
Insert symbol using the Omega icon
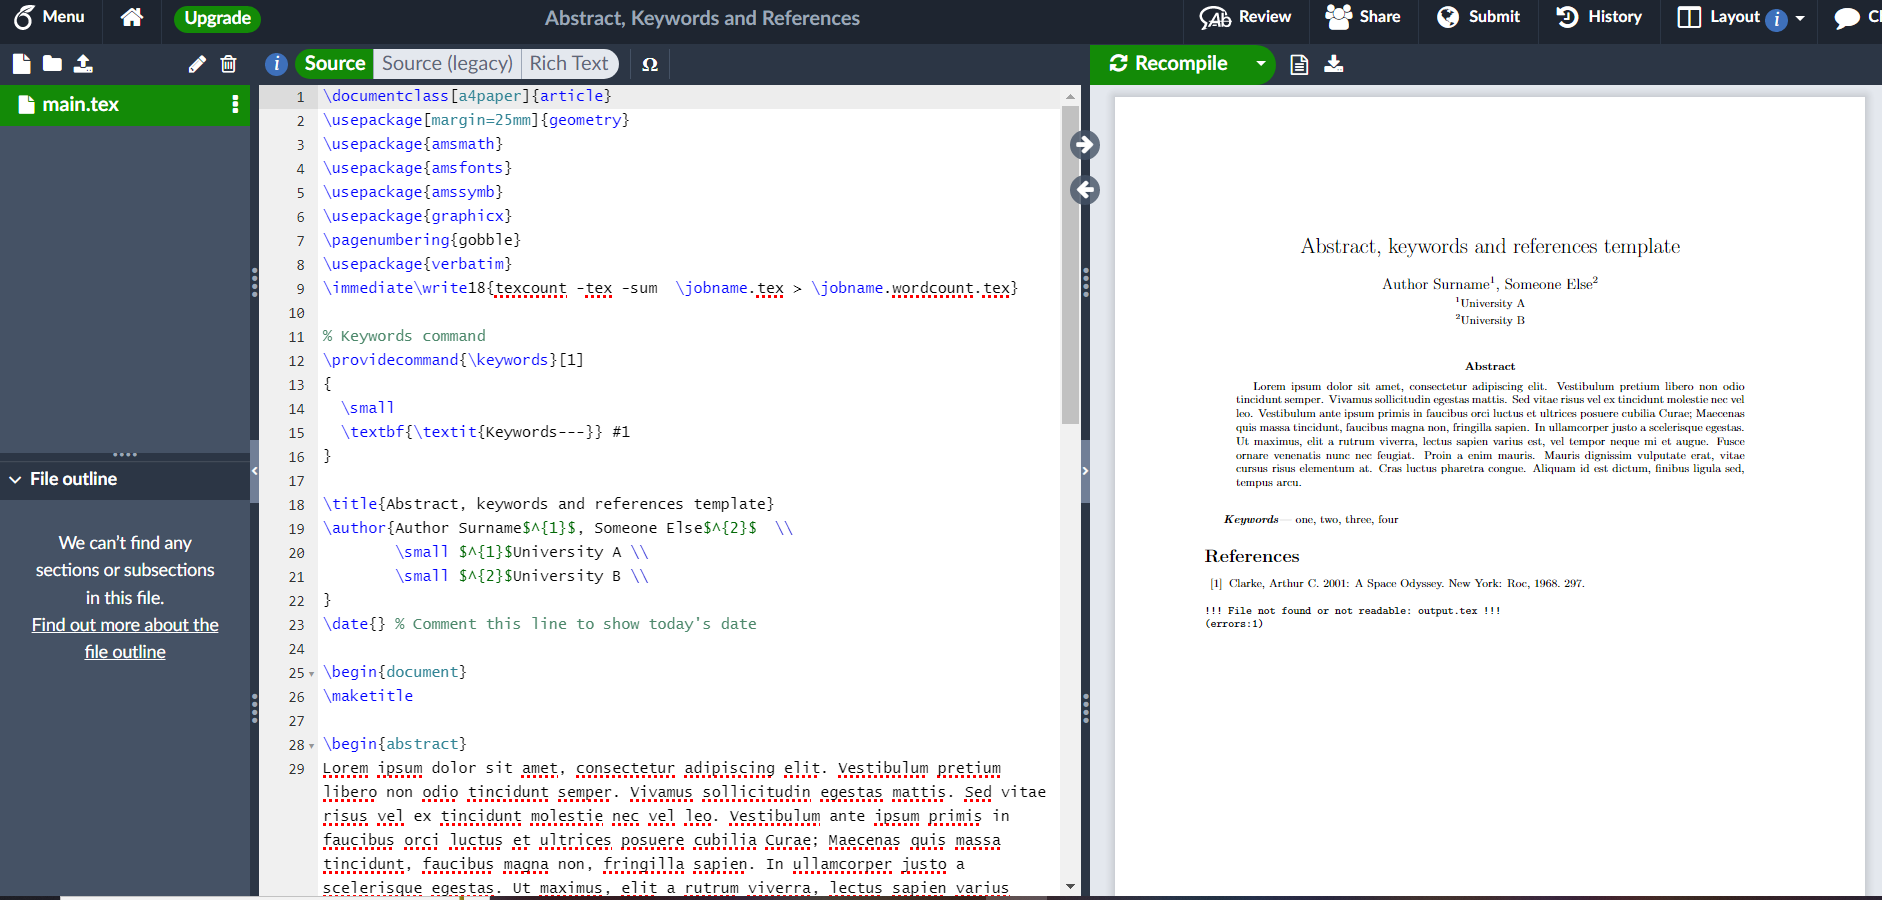(x=650, y=64)
